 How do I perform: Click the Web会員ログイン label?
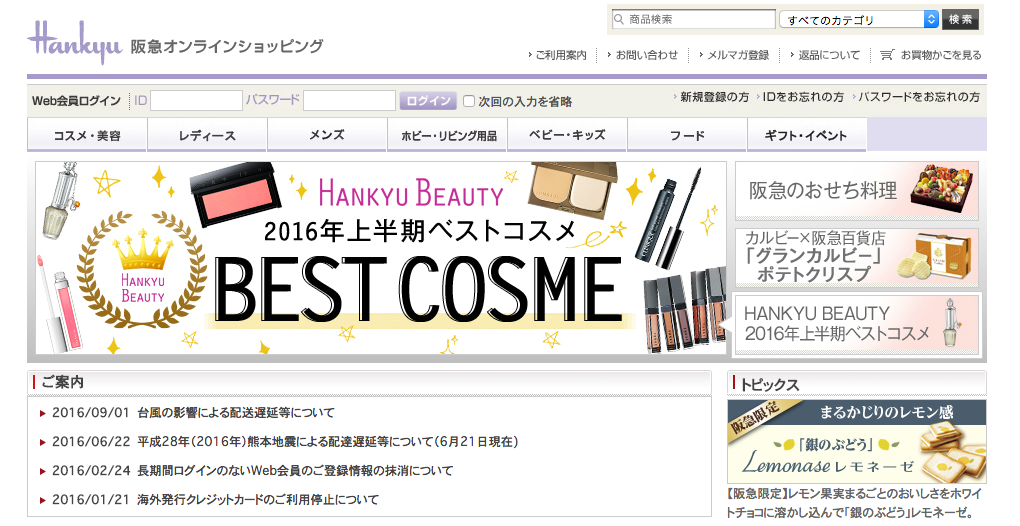click(x=76, y=101)
